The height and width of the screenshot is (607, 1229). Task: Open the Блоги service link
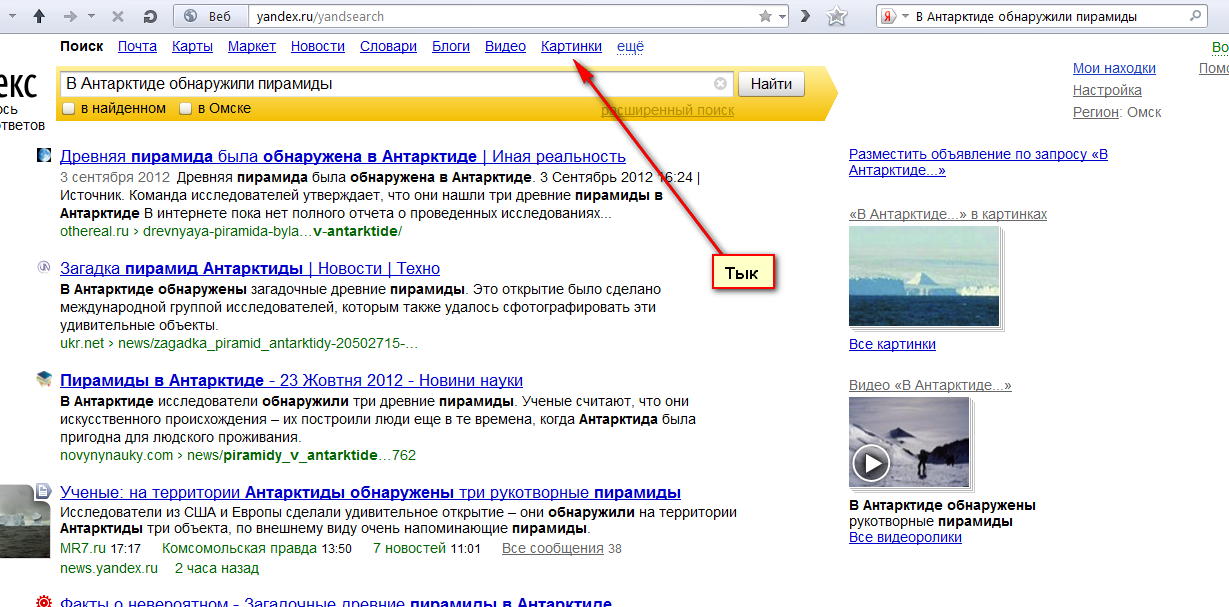click(451, 46)
